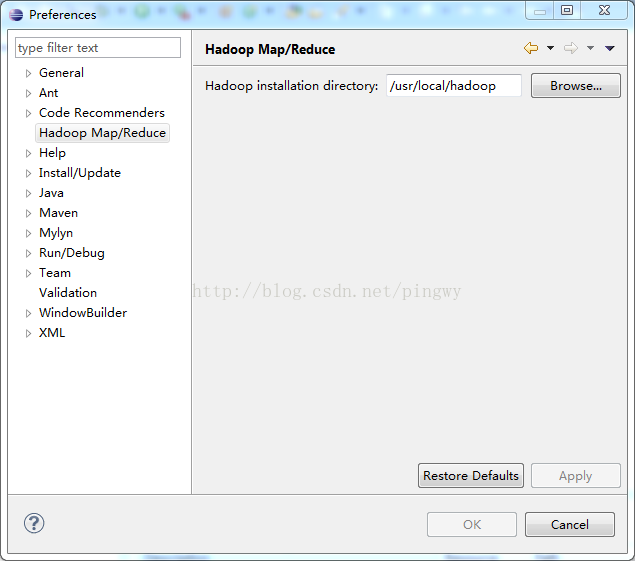Open the Back history dropdown arrow
Image resolution: width=635 pixels, height=561 pixels.
550,48
